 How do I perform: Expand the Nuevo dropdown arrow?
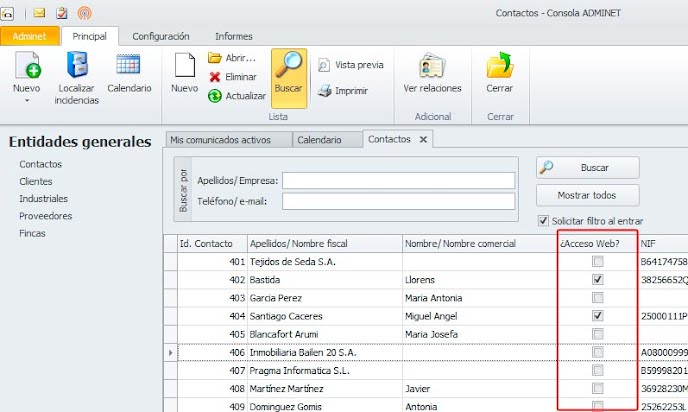click(x=27, y=100)
